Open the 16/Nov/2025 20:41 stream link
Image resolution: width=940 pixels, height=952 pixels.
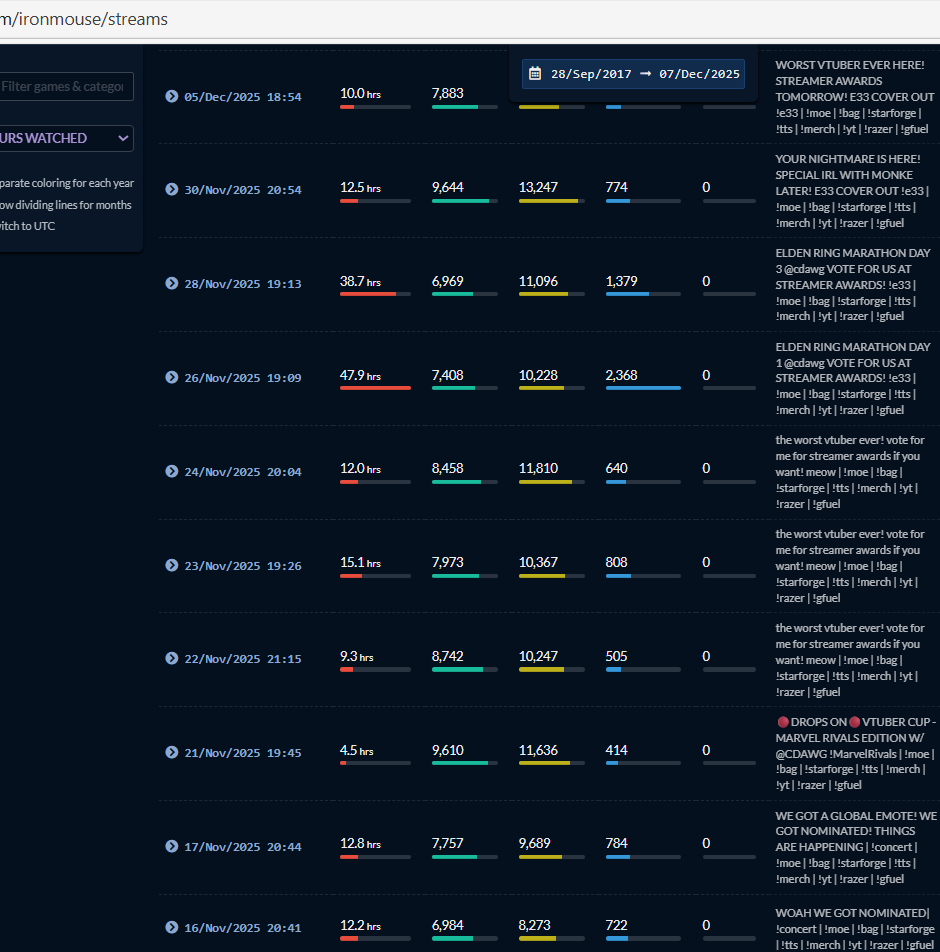pyautogui.click(x=243, y=928)
